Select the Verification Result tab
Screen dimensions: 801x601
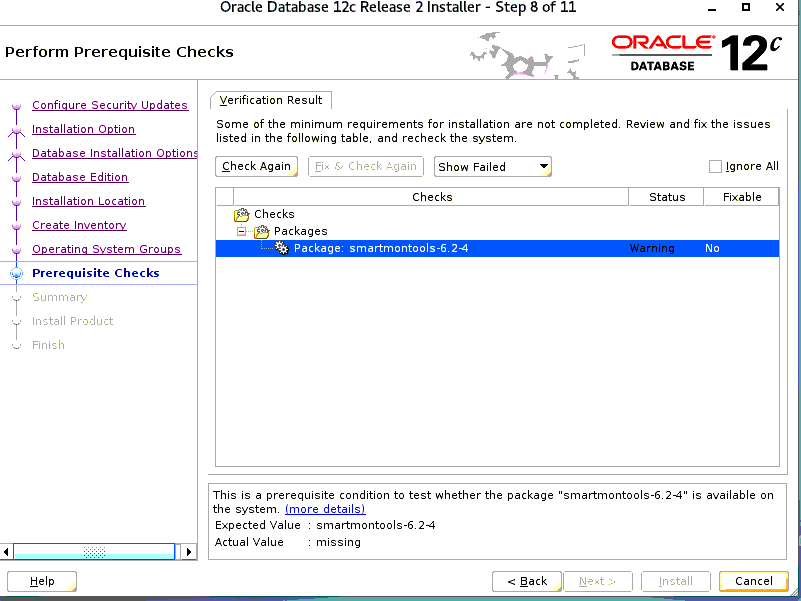coord(271,100)
